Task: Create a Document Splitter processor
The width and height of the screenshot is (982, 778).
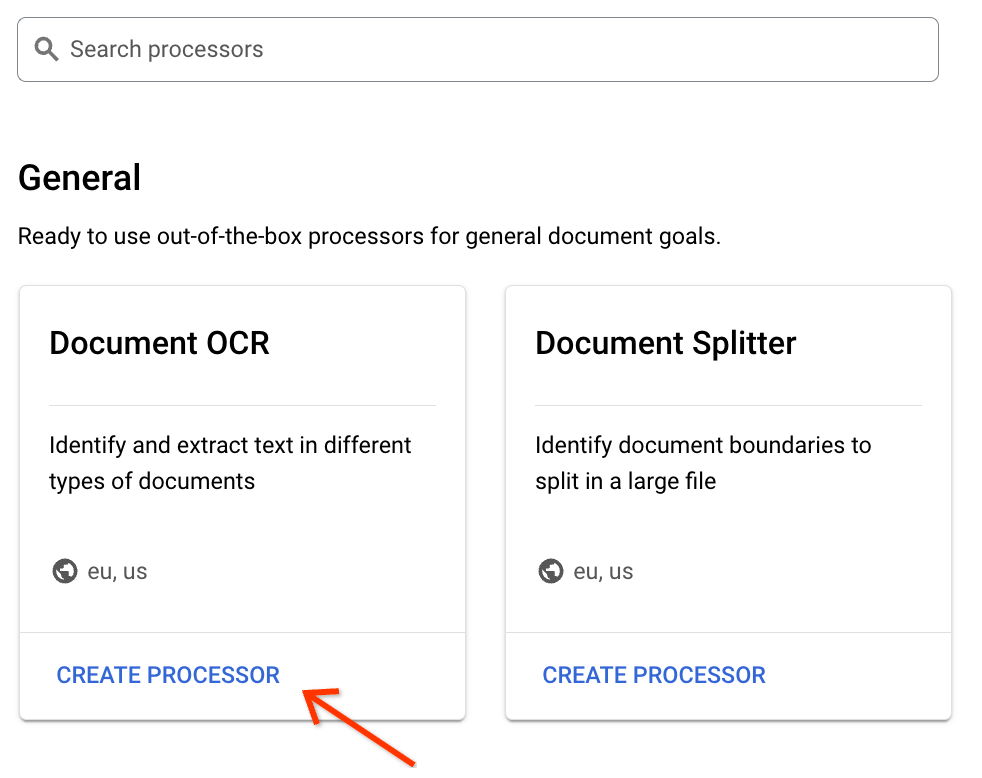Action: click(x=654, y=675)
